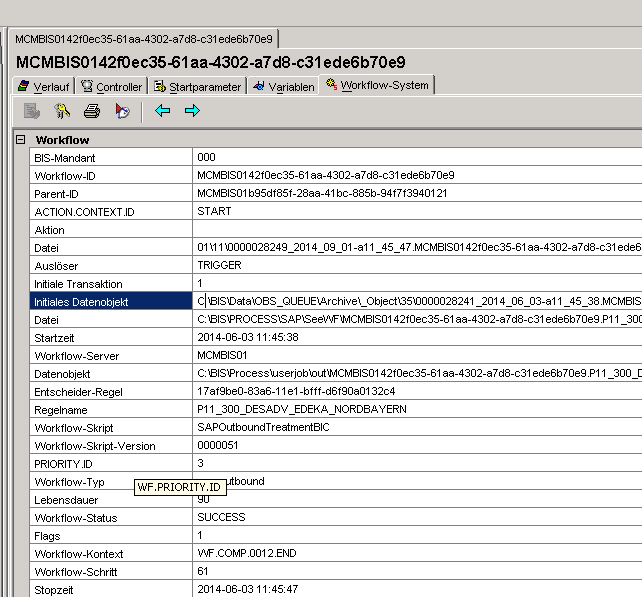Select the Workflow-System tab

tap(377, 85)
